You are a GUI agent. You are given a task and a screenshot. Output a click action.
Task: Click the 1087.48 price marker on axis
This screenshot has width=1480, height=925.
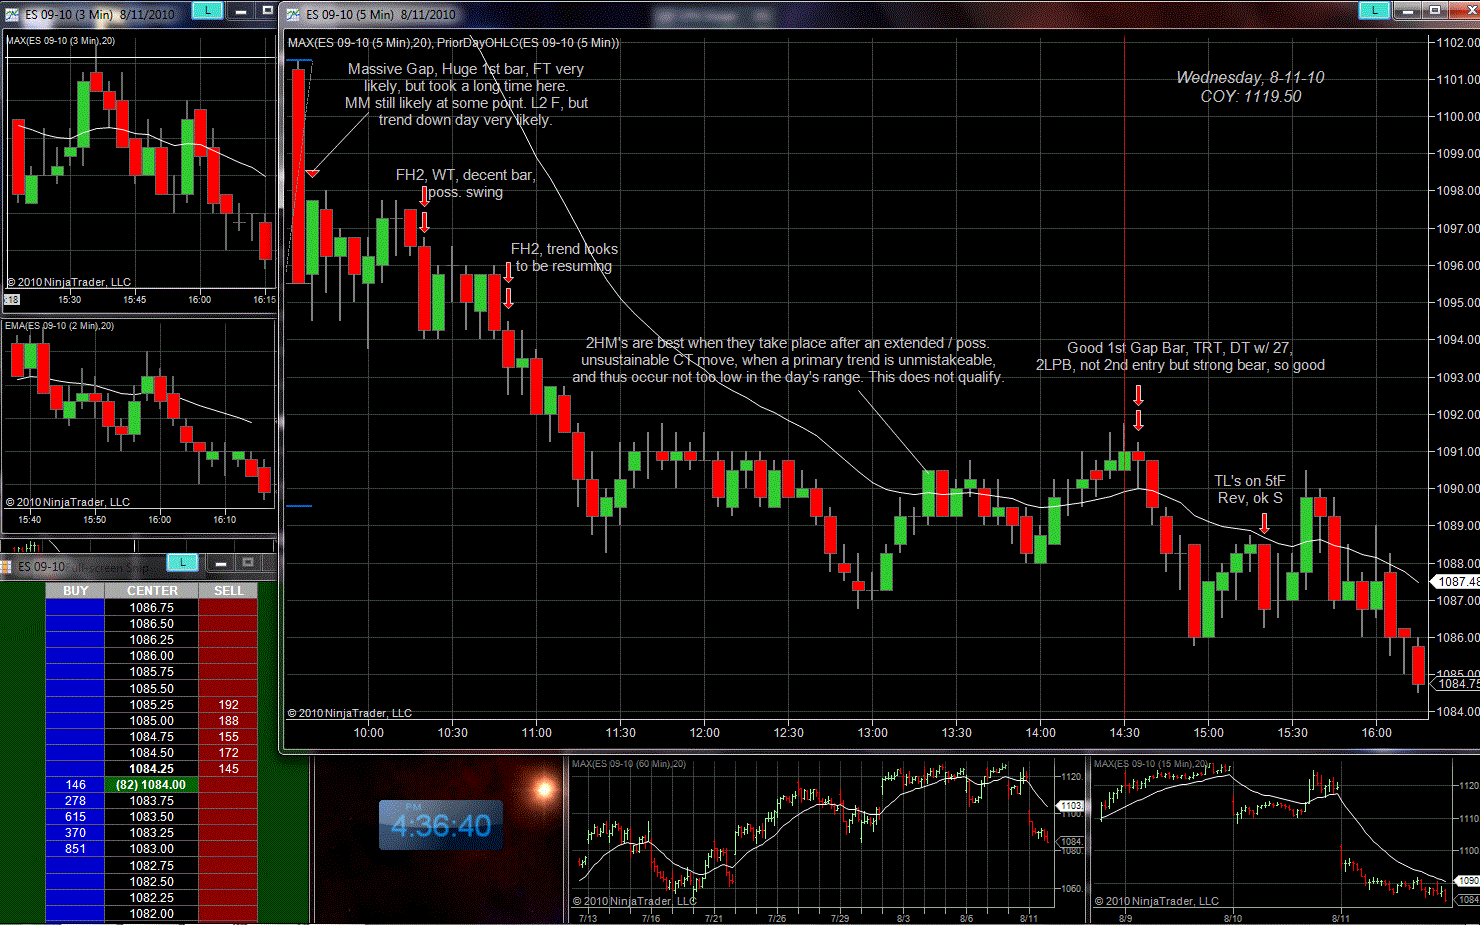click(x=1456, y=582)
